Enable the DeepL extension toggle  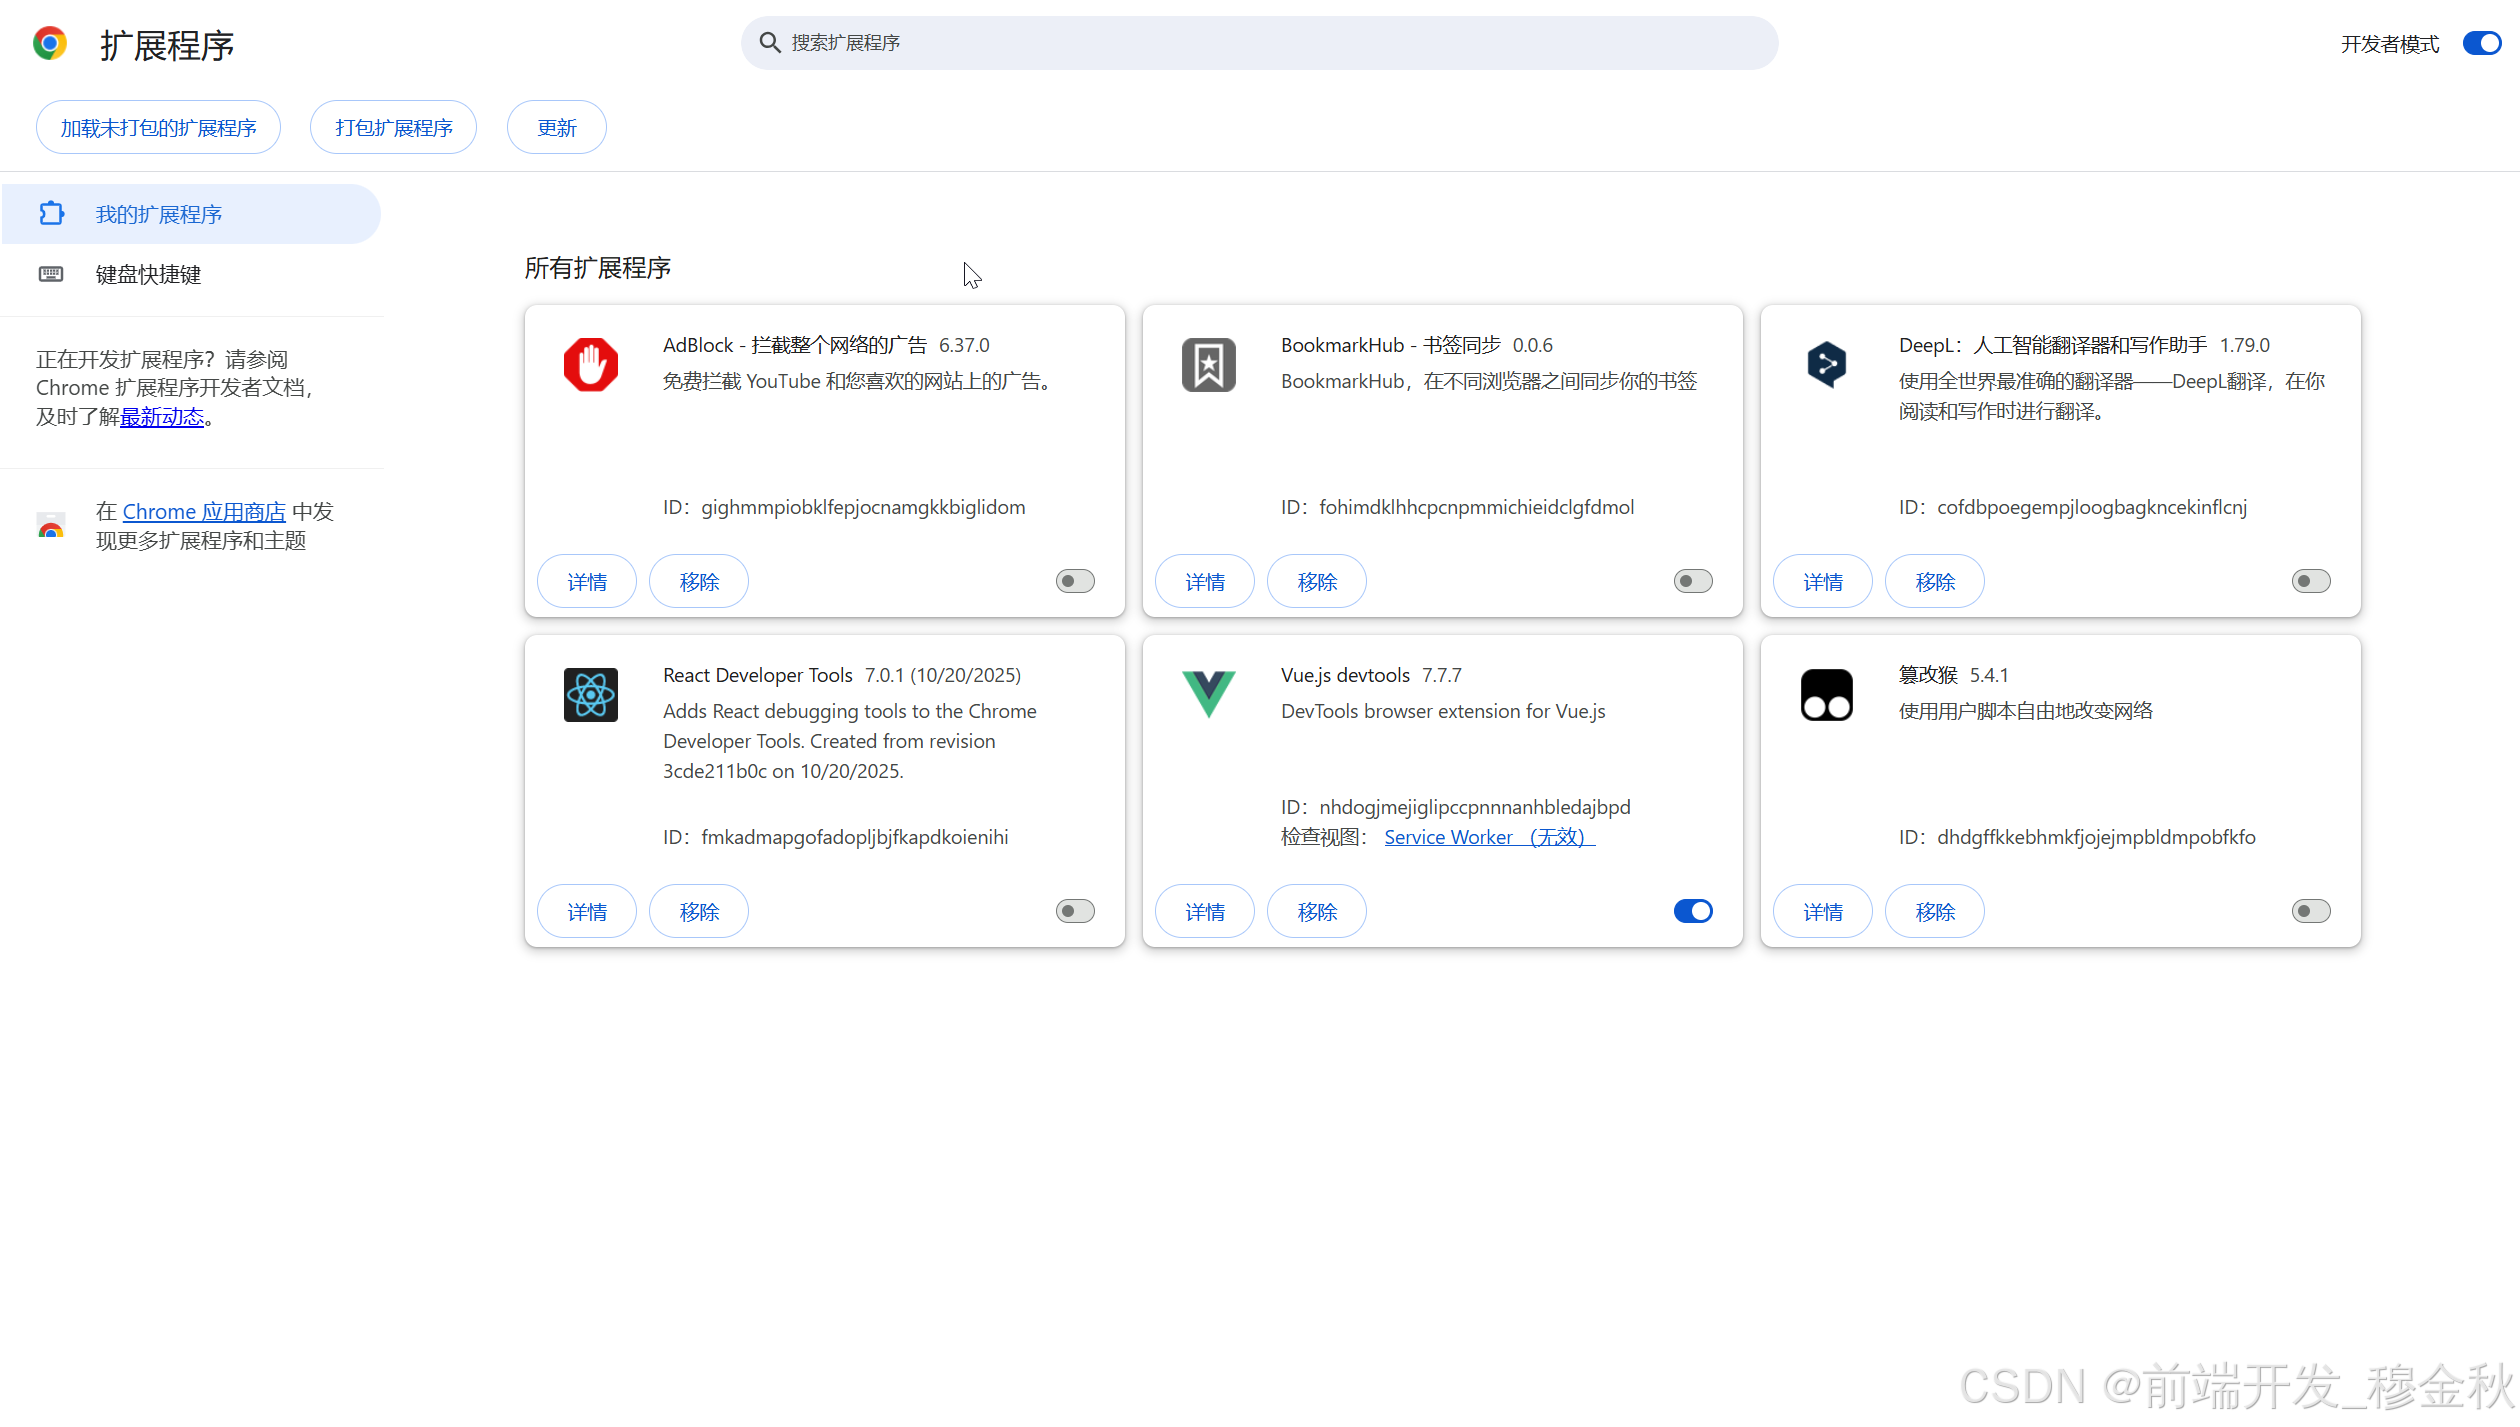point(2311,582)
